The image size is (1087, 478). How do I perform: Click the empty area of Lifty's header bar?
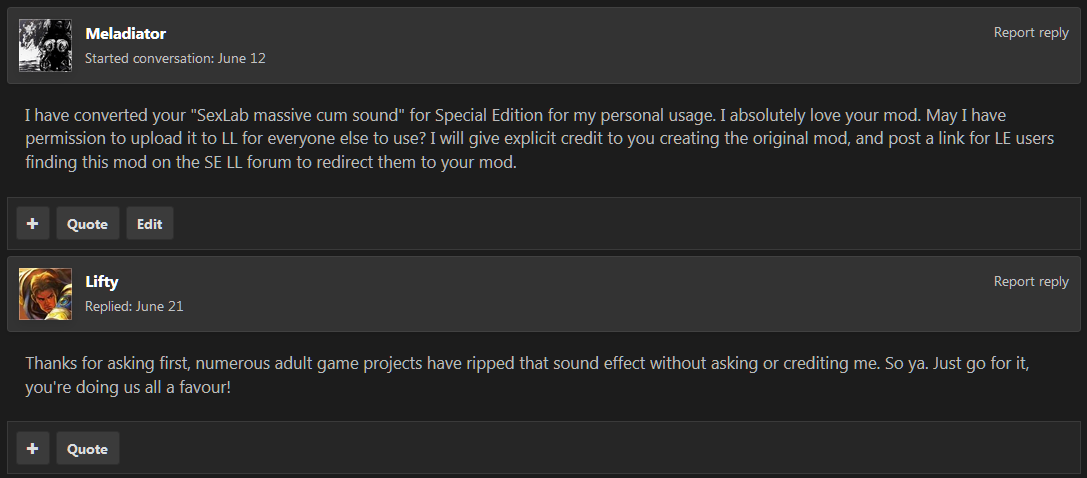tap(589, 294)
